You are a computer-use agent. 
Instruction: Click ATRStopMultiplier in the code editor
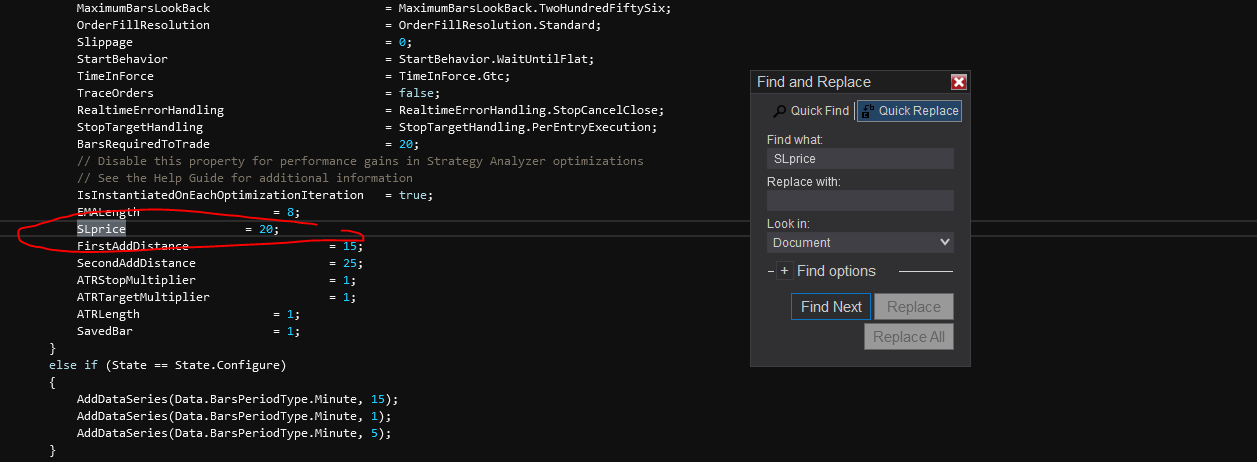click(x=136, y=280)
